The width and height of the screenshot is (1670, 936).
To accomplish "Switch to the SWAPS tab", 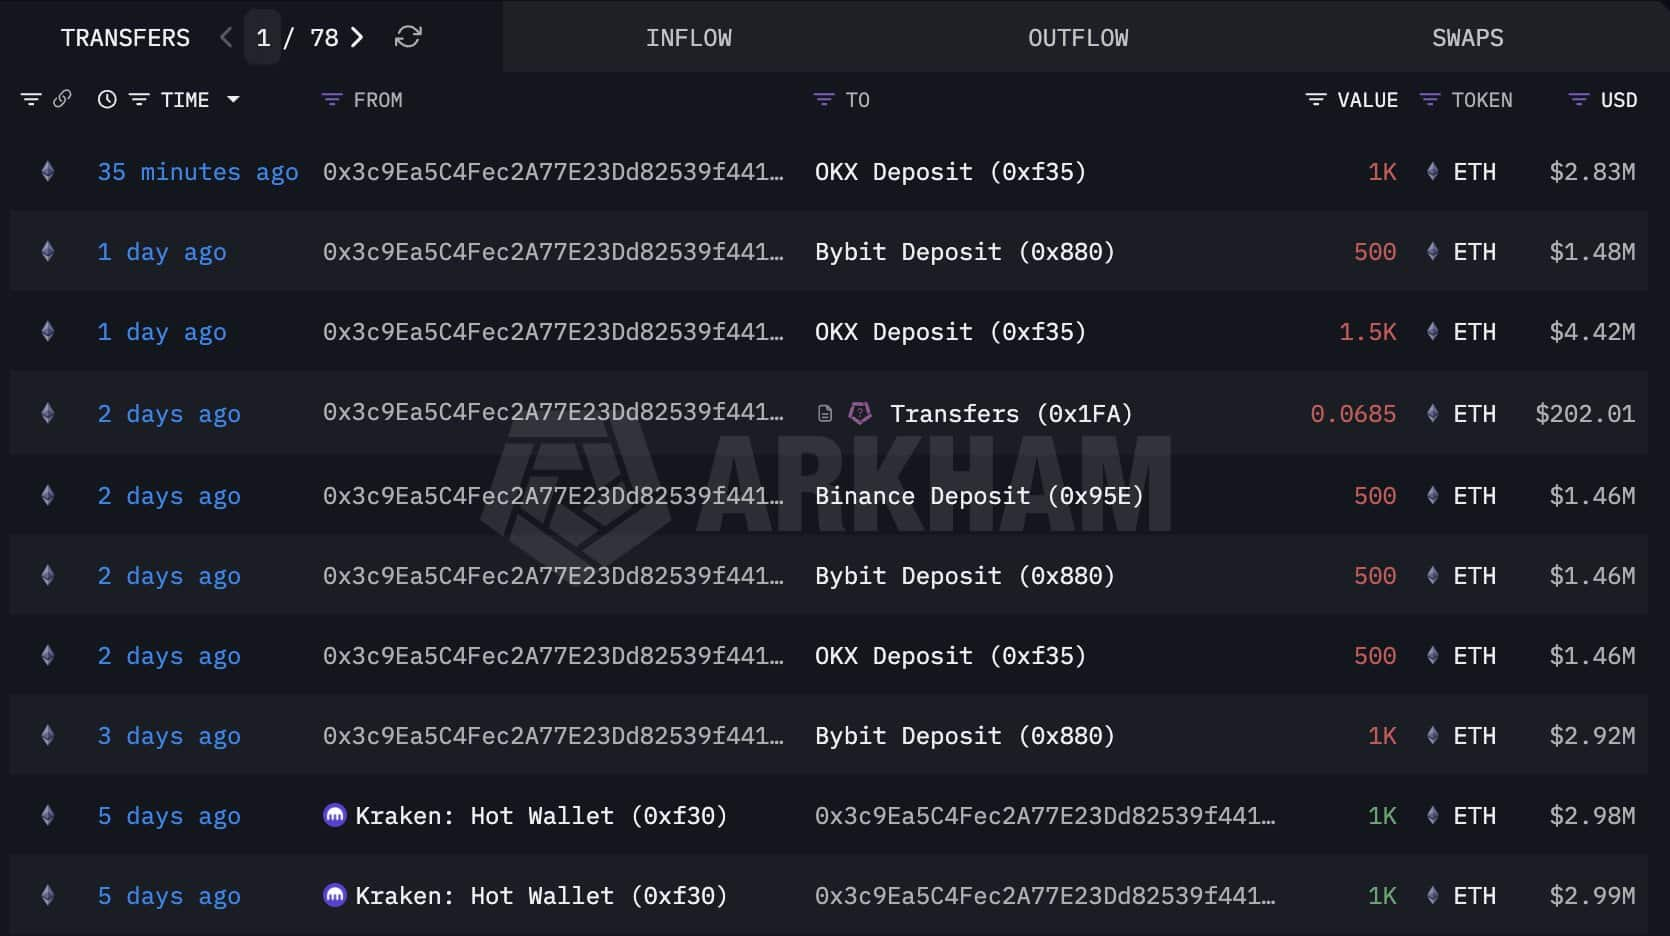I will click(x=1467, y=38).
